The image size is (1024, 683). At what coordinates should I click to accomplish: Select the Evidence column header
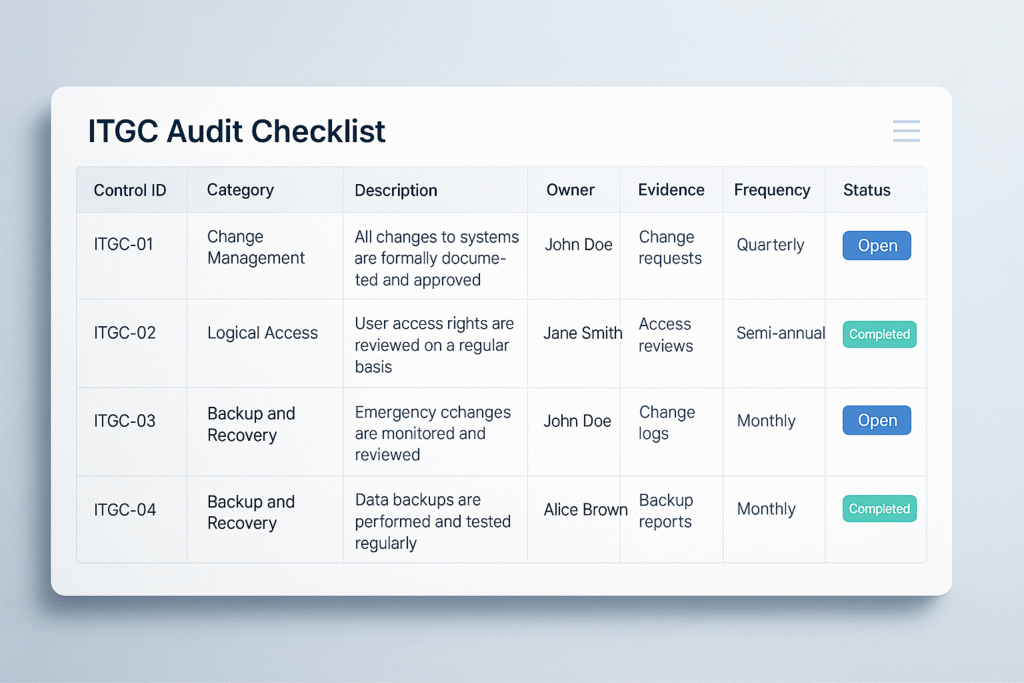tap(670, 190)
